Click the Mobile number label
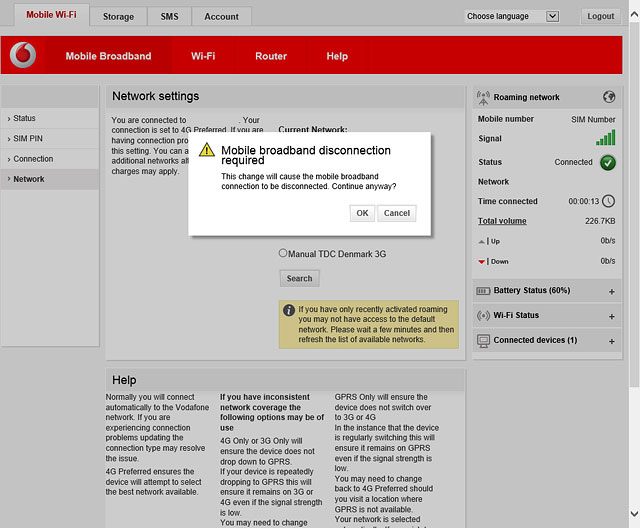640x528 pixels. point(506,119)
